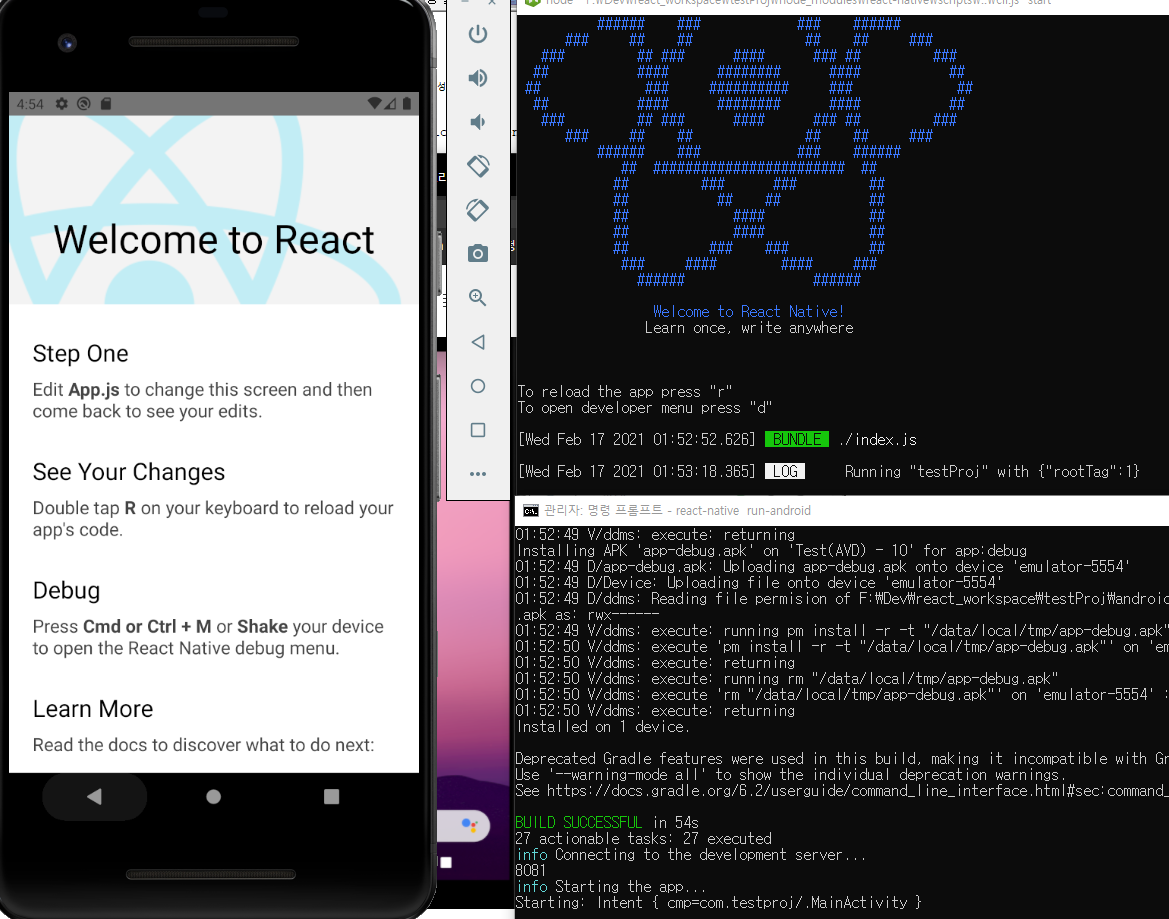The height and width of the screenshot is (919, 1169).
Task: Click 'Installed on 1 device.' line
Action: coord(602,727)
